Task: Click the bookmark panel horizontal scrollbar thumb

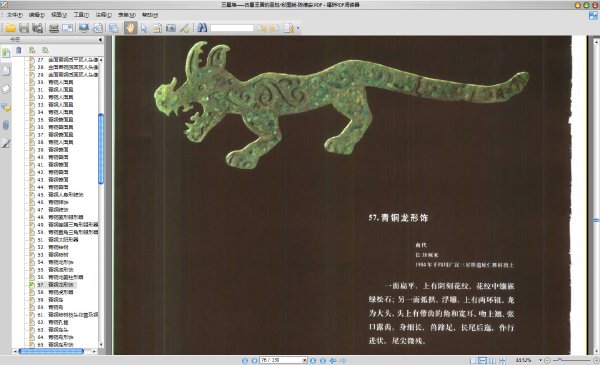Action: click(x=51, y=351)
